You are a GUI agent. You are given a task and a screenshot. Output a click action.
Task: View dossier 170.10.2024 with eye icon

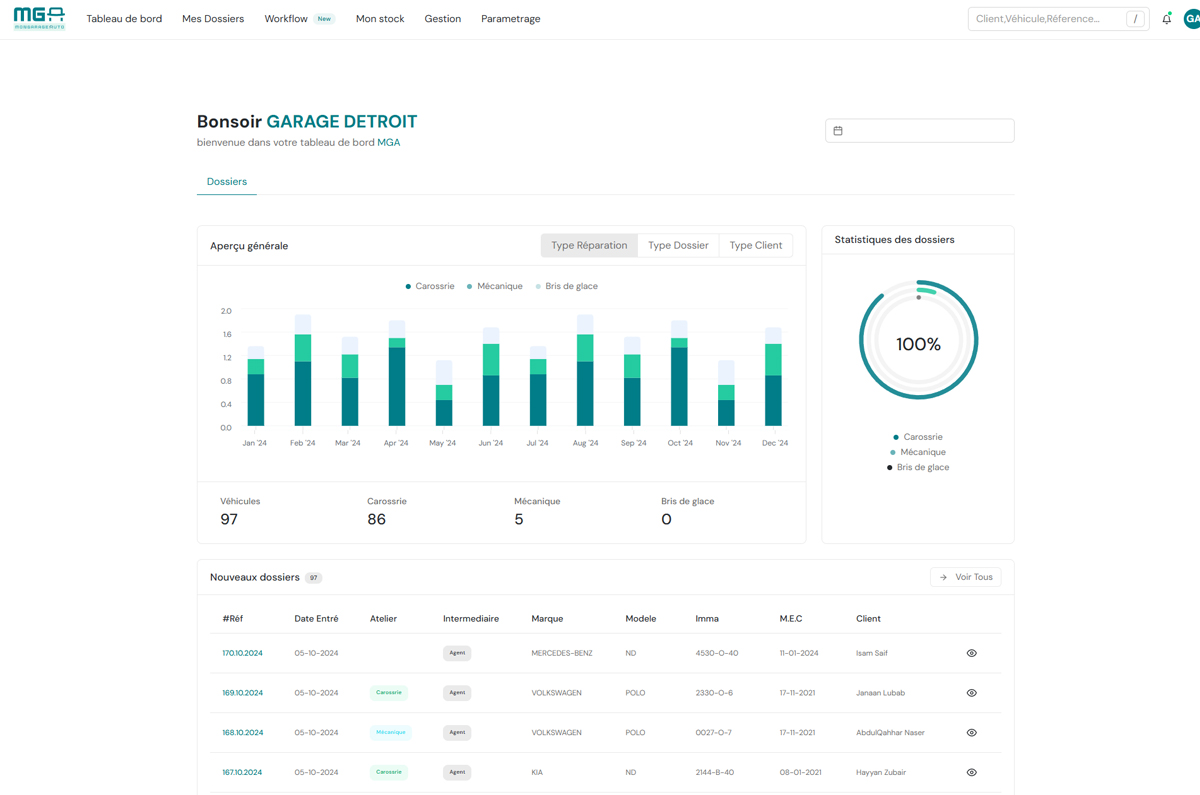point(971,653)
